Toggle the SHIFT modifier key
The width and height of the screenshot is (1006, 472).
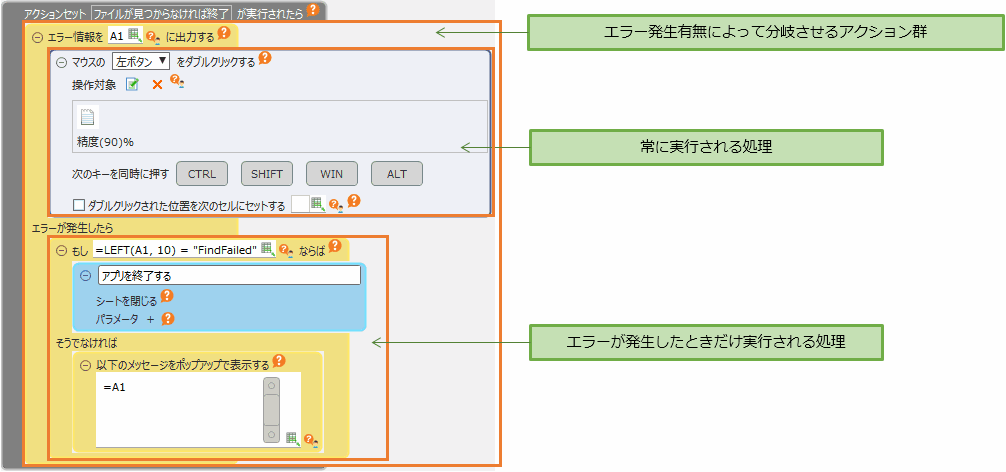(x=266, y=174)
